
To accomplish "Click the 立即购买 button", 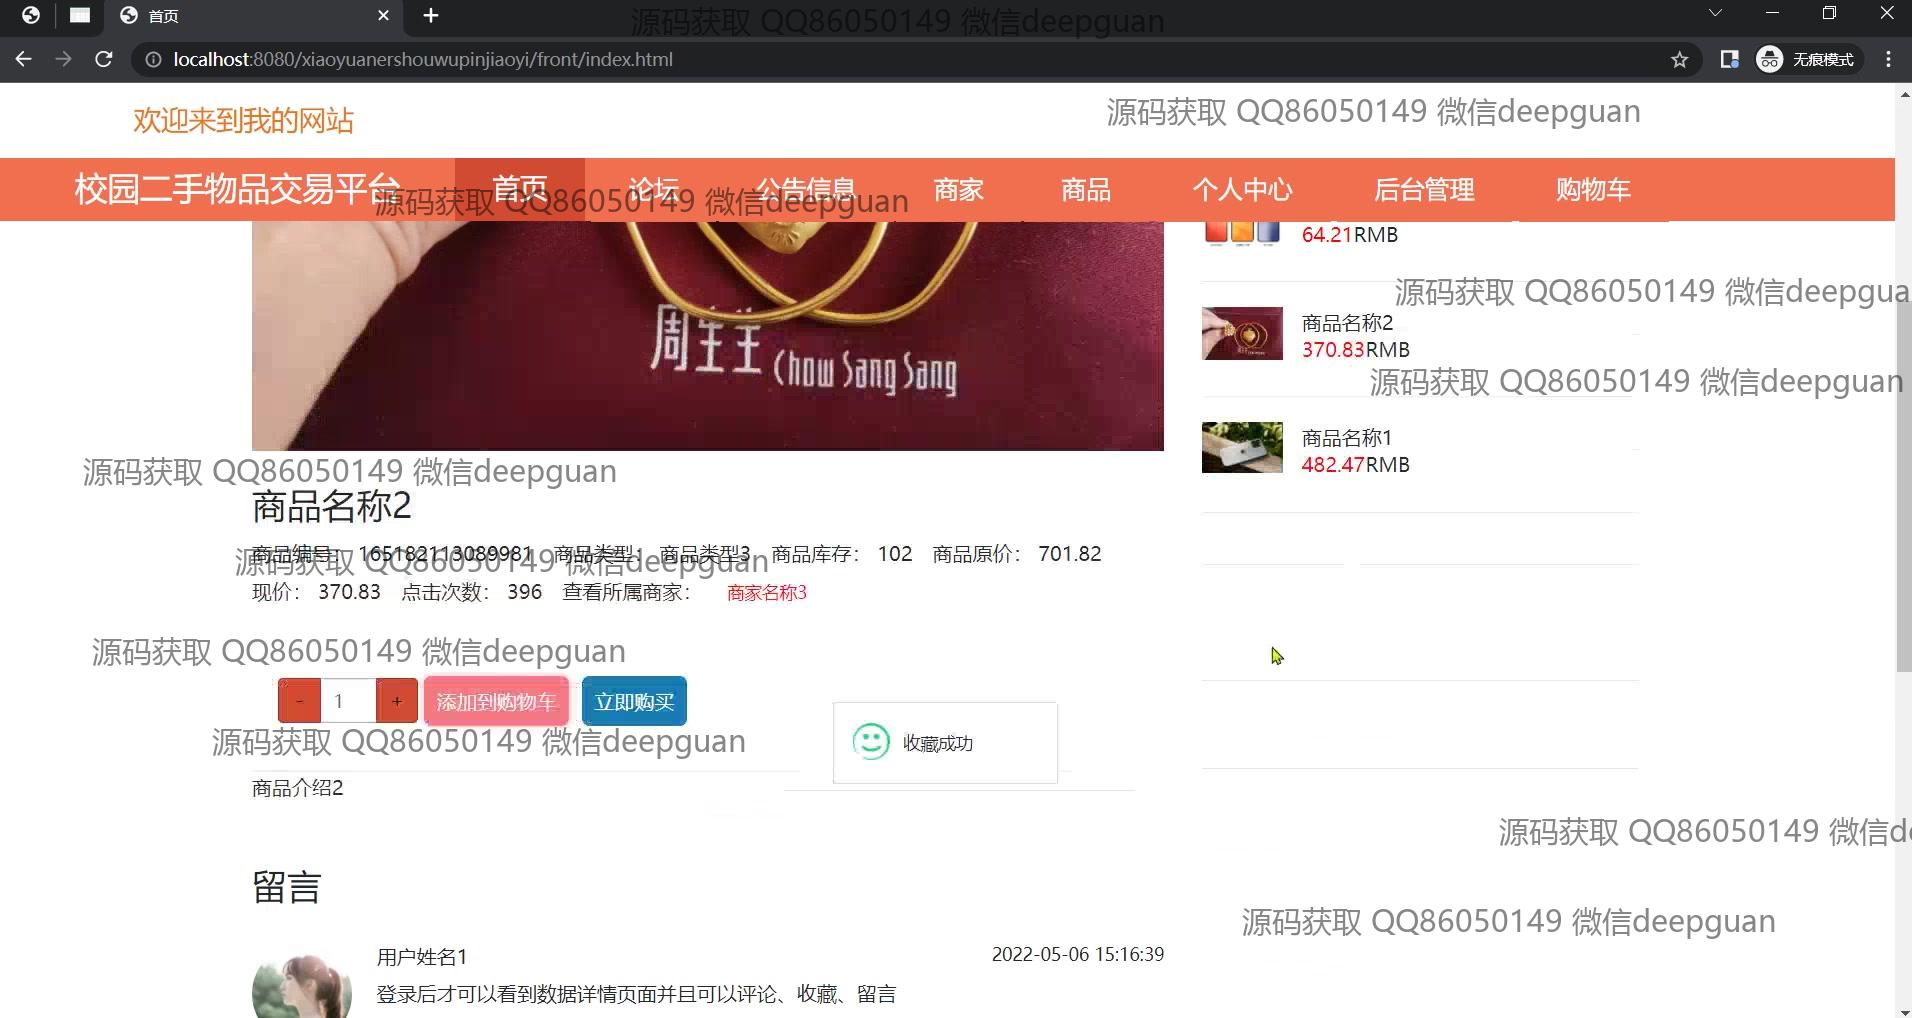I will tap(634, 701).
